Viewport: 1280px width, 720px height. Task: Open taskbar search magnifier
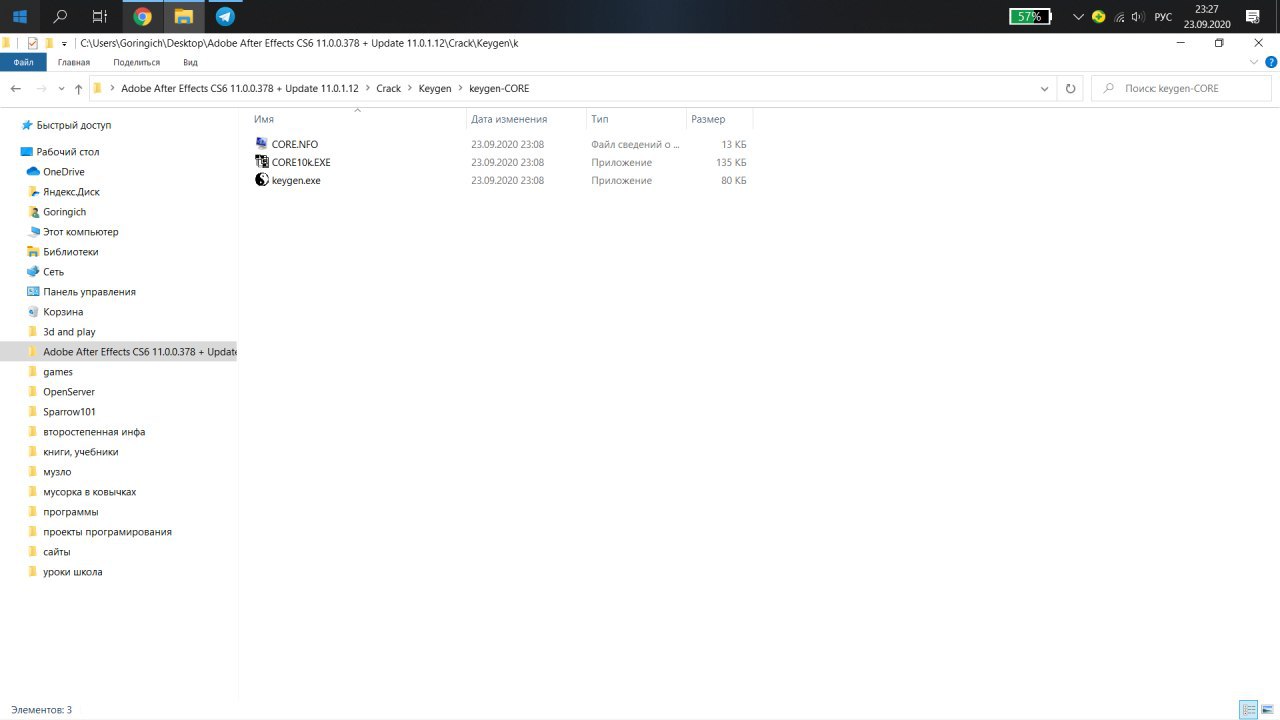[60, 16]
